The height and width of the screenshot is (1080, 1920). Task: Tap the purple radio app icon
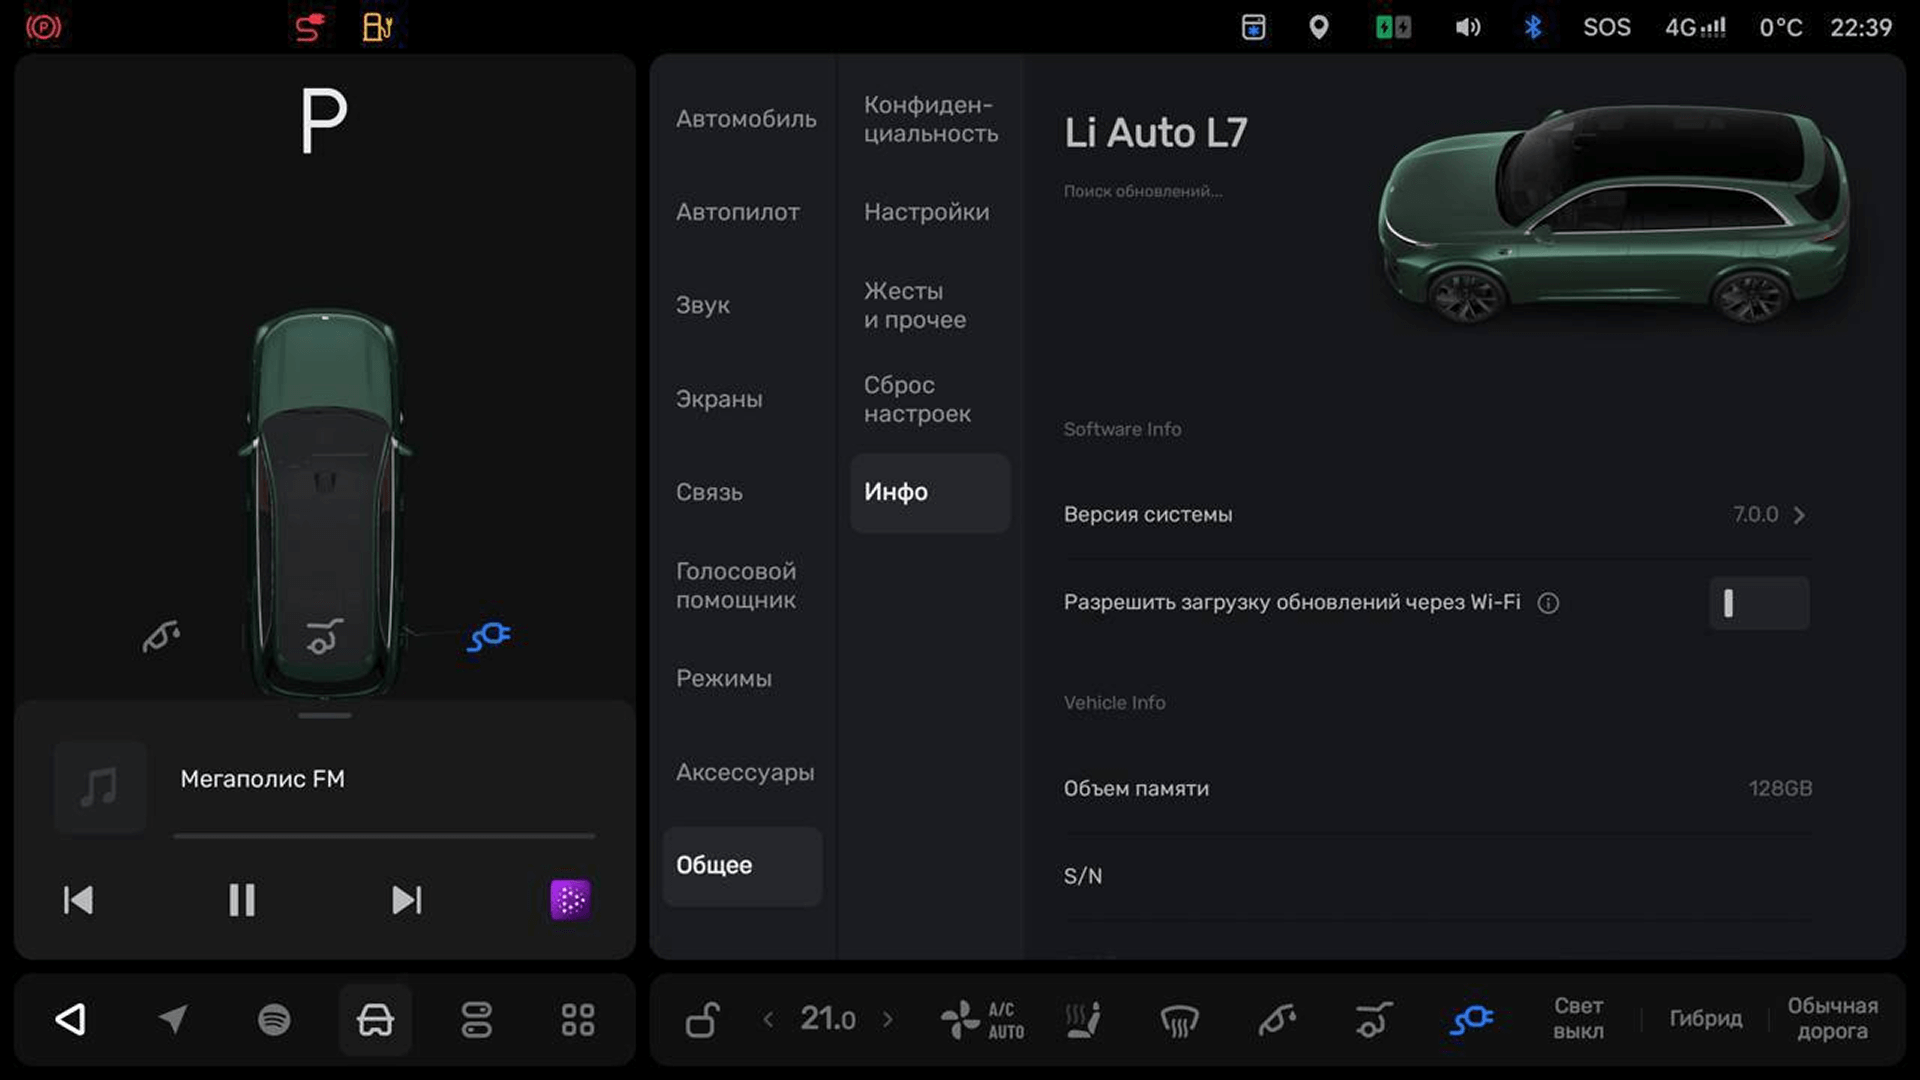(x=570, y=899)
